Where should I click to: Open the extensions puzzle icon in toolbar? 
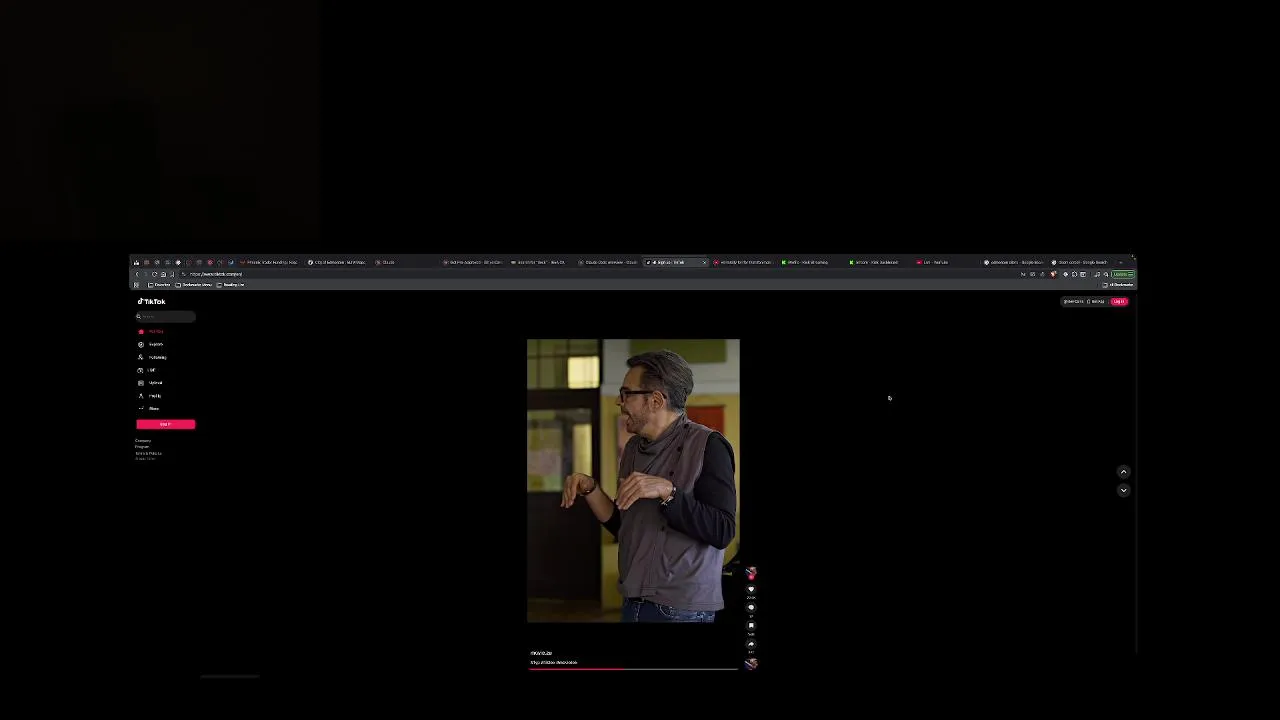click(x=1074, y=274)
